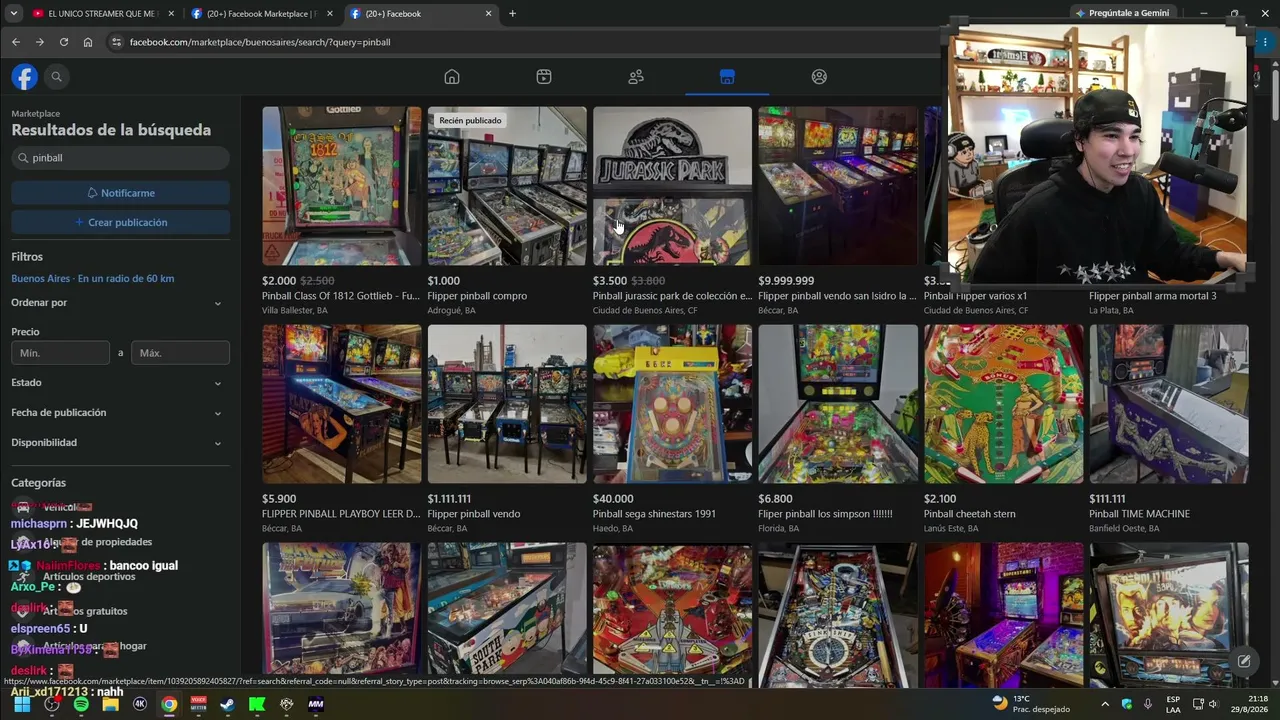Open the tab search dropdown arrow
1280x720 pixels.
13,14
